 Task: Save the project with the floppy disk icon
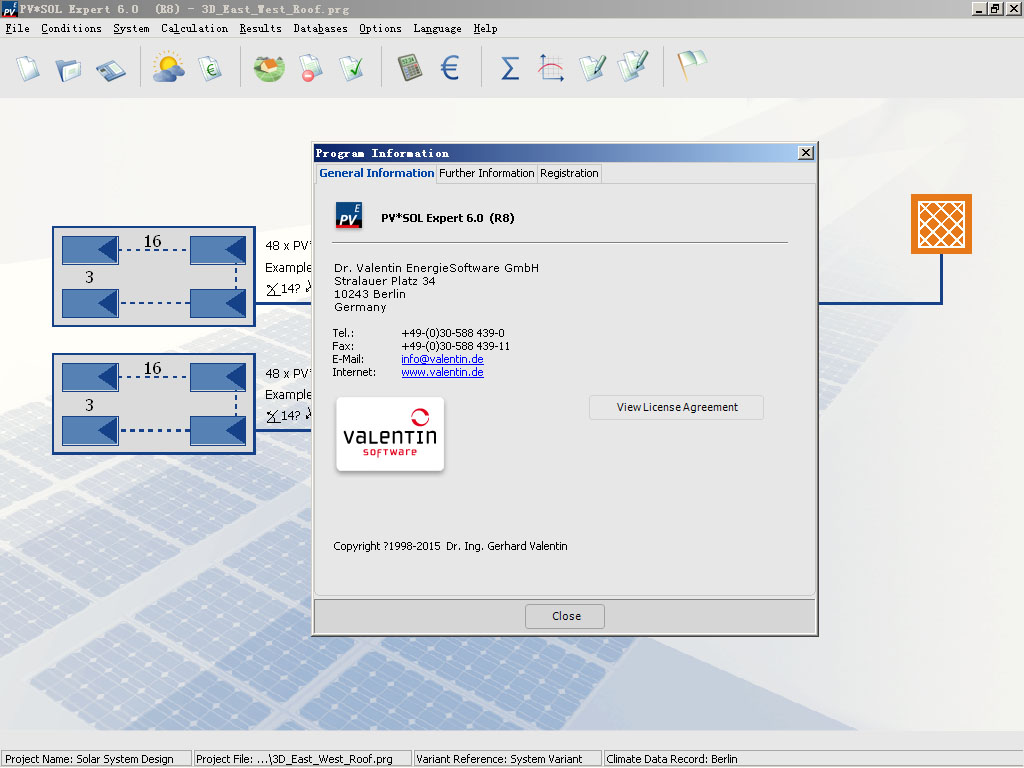[110, 70]
